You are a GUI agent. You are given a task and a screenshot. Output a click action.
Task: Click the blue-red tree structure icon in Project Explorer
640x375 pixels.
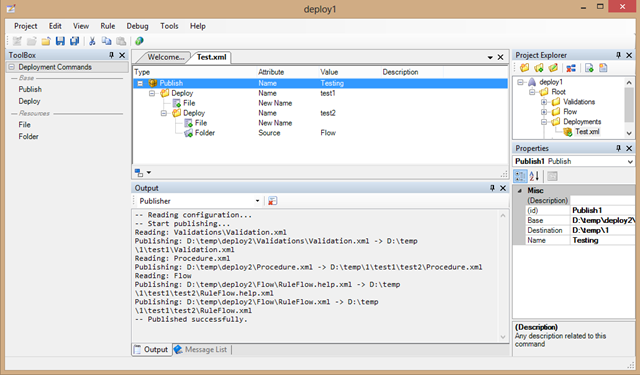(x=571, y=68)
